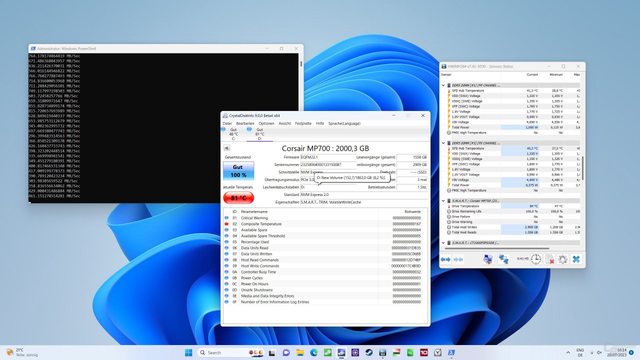Click the clock timer icon in HWiNFO
Viewport: 640px width, 360px height.
pyautogui.click(x=536, y=259)
